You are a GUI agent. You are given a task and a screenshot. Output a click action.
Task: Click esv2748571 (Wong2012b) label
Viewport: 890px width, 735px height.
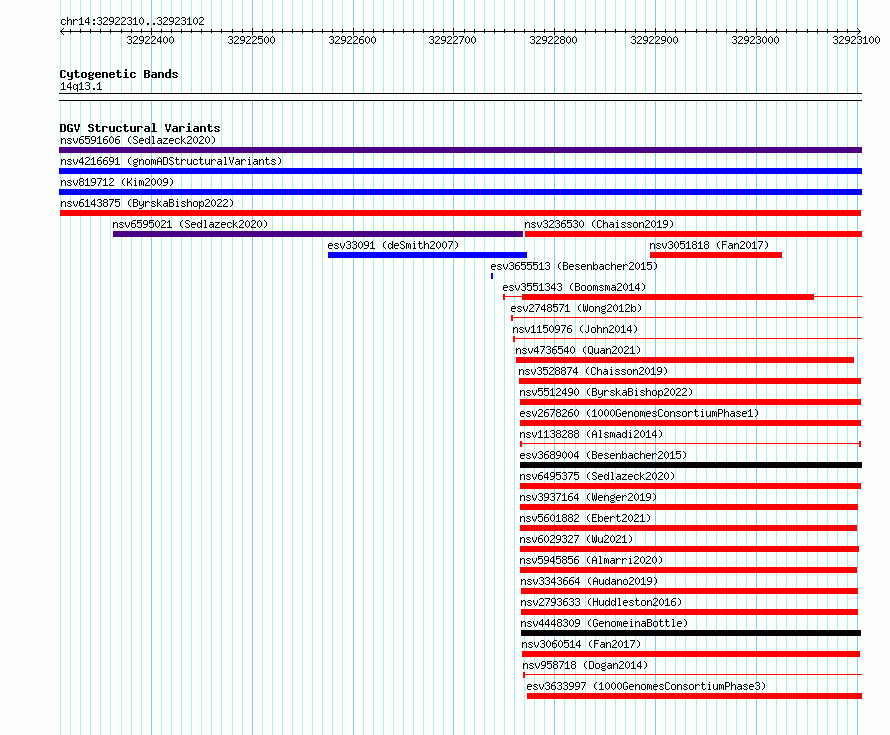[x=576, y=308]
